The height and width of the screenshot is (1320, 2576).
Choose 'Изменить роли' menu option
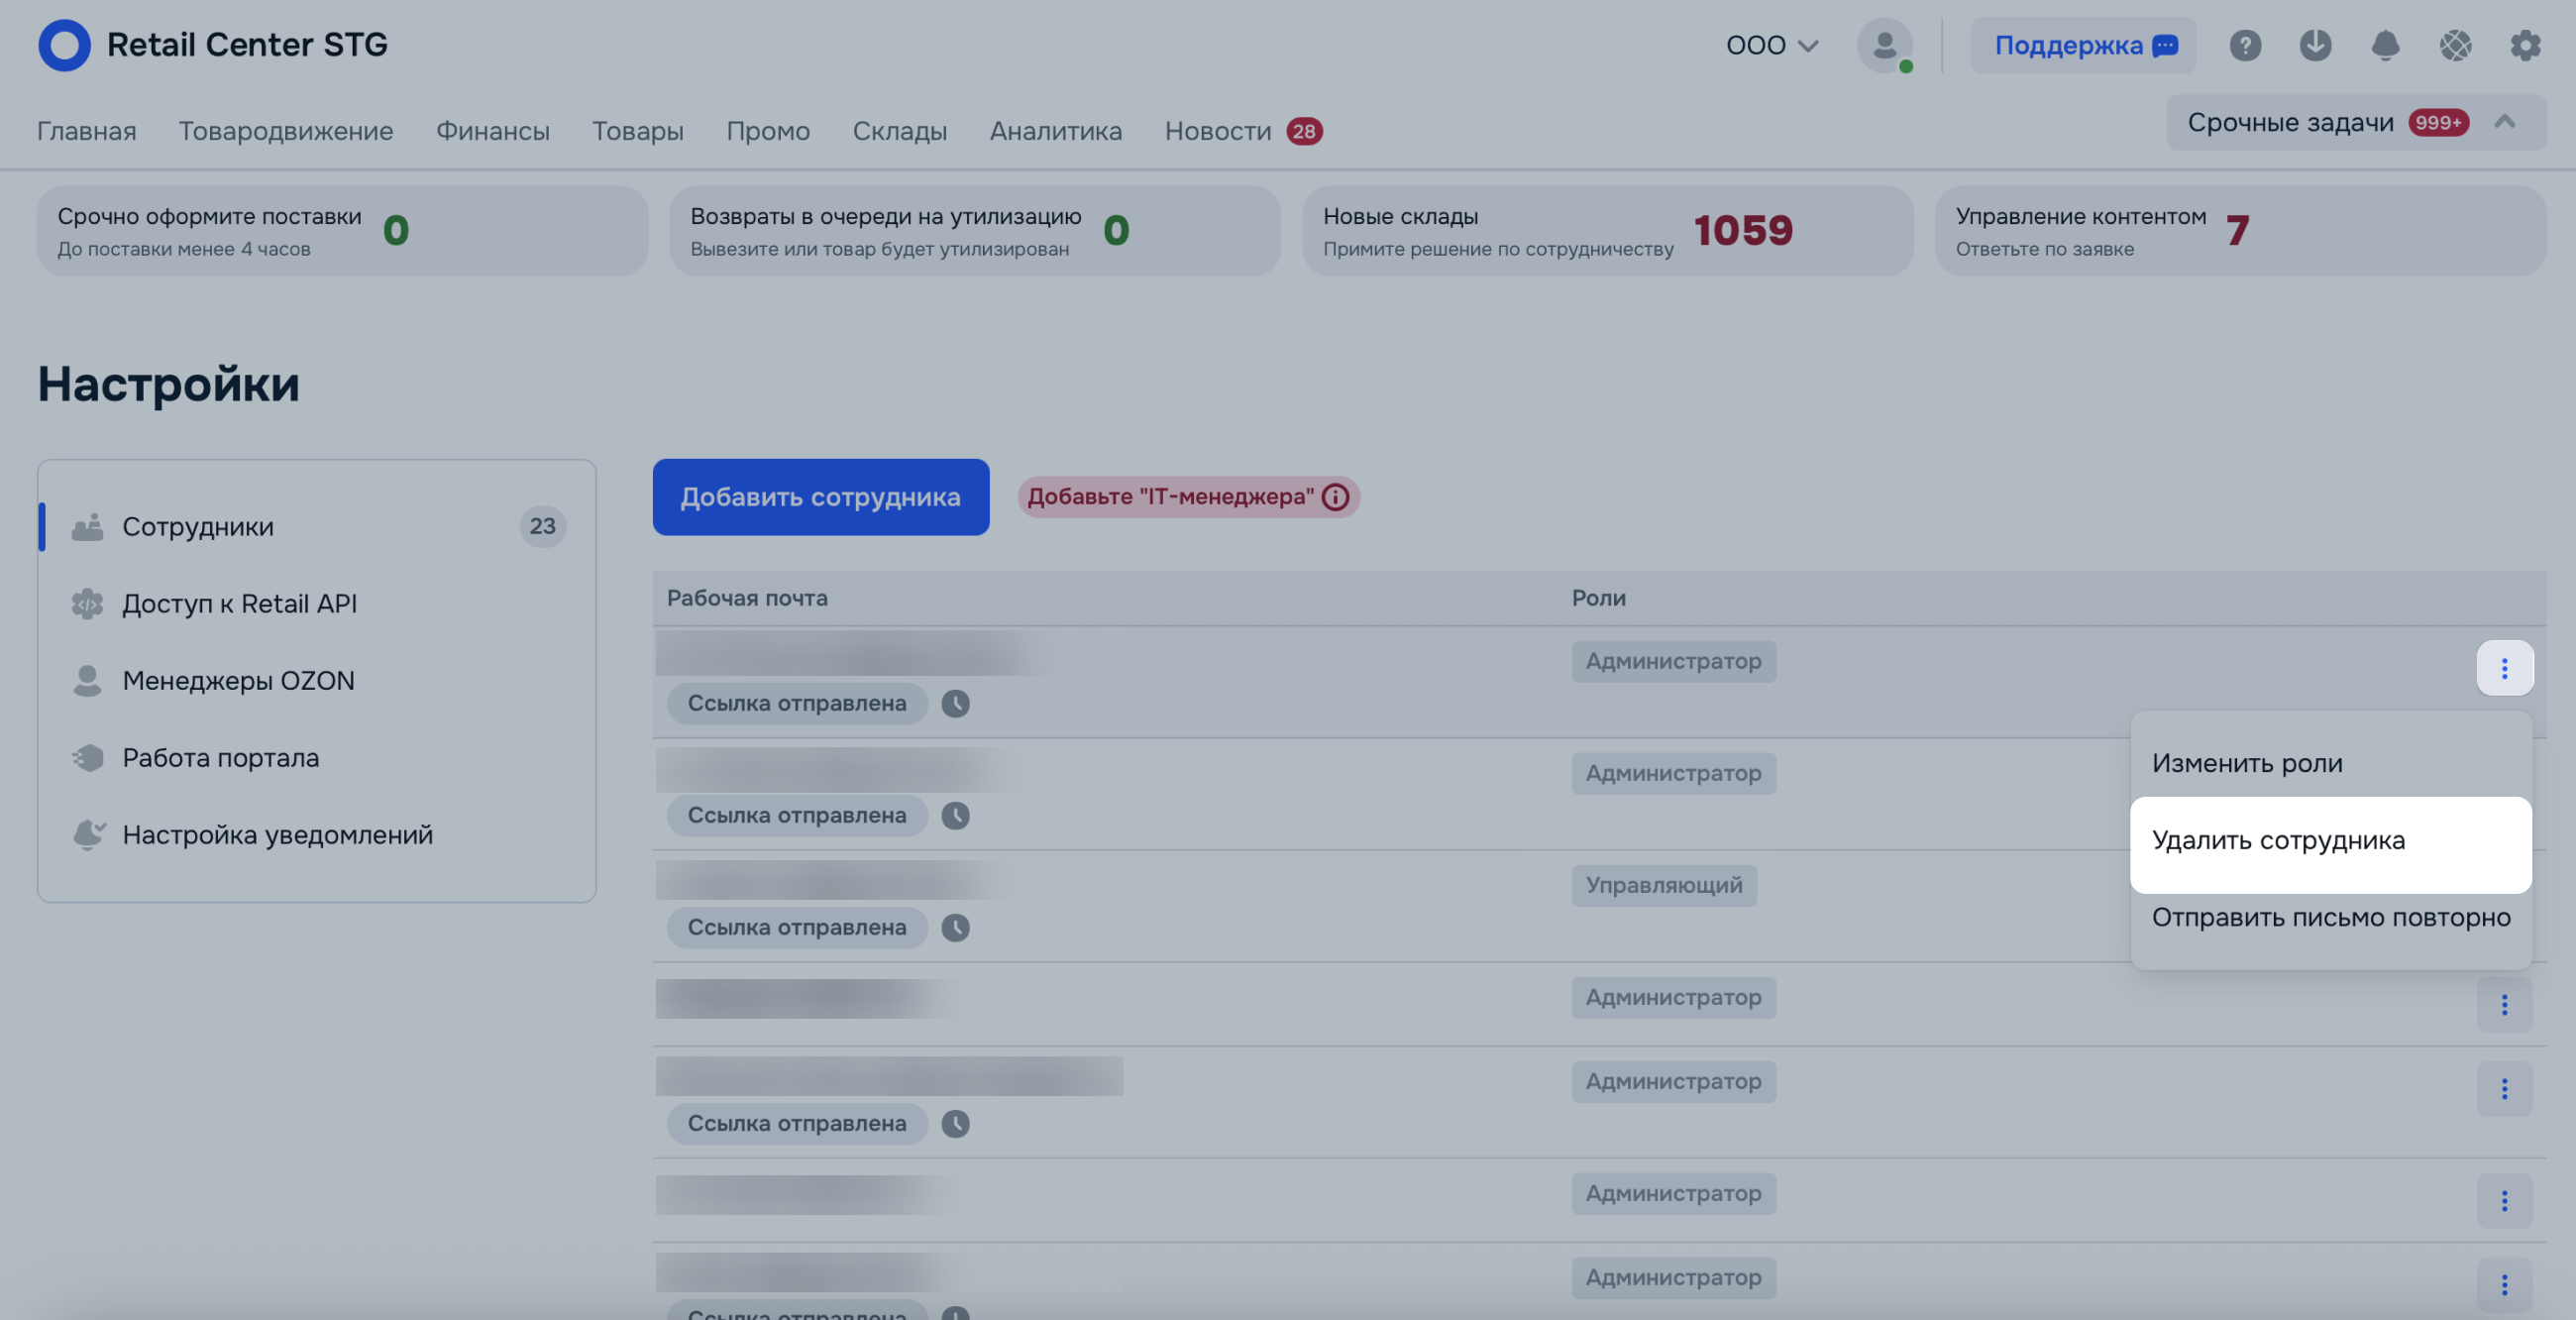[x=2247, y=763]
